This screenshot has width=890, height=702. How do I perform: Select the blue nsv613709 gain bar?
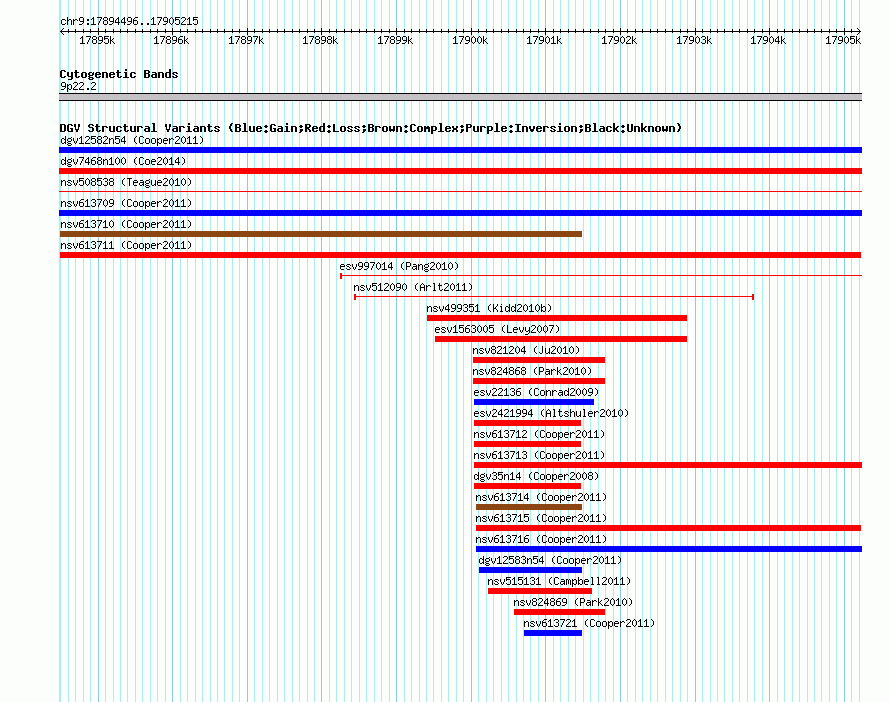tap(460, 213)
